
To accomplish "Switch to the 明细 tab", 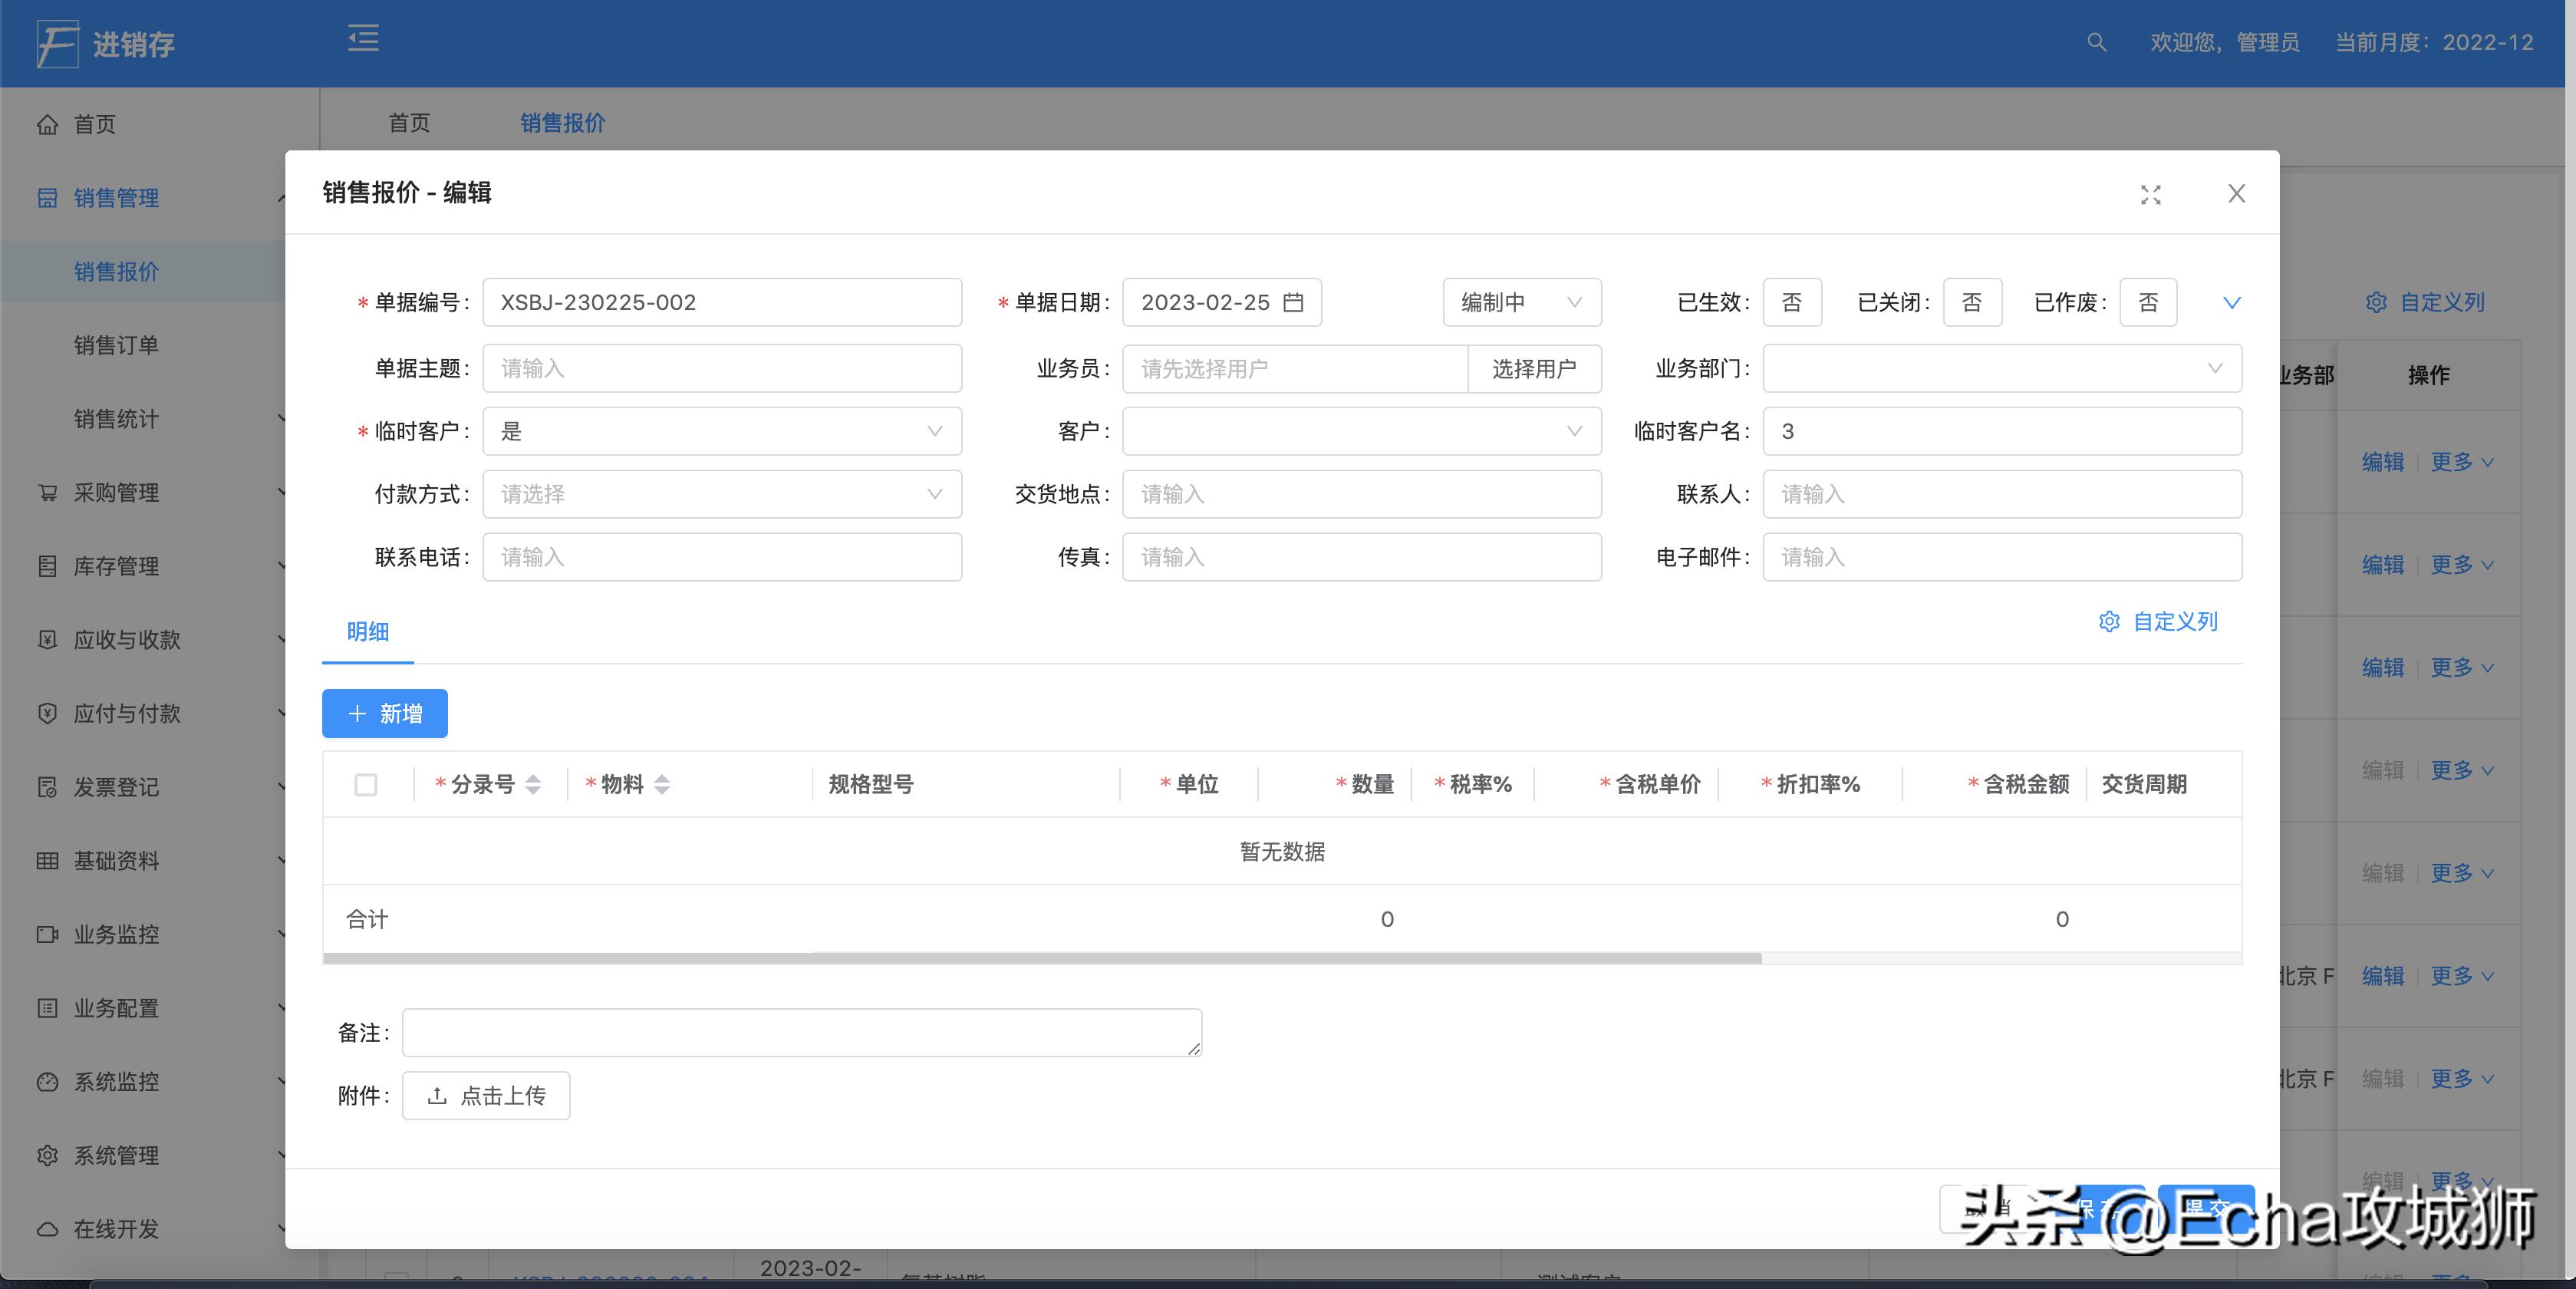I will (x=367, y=632).
